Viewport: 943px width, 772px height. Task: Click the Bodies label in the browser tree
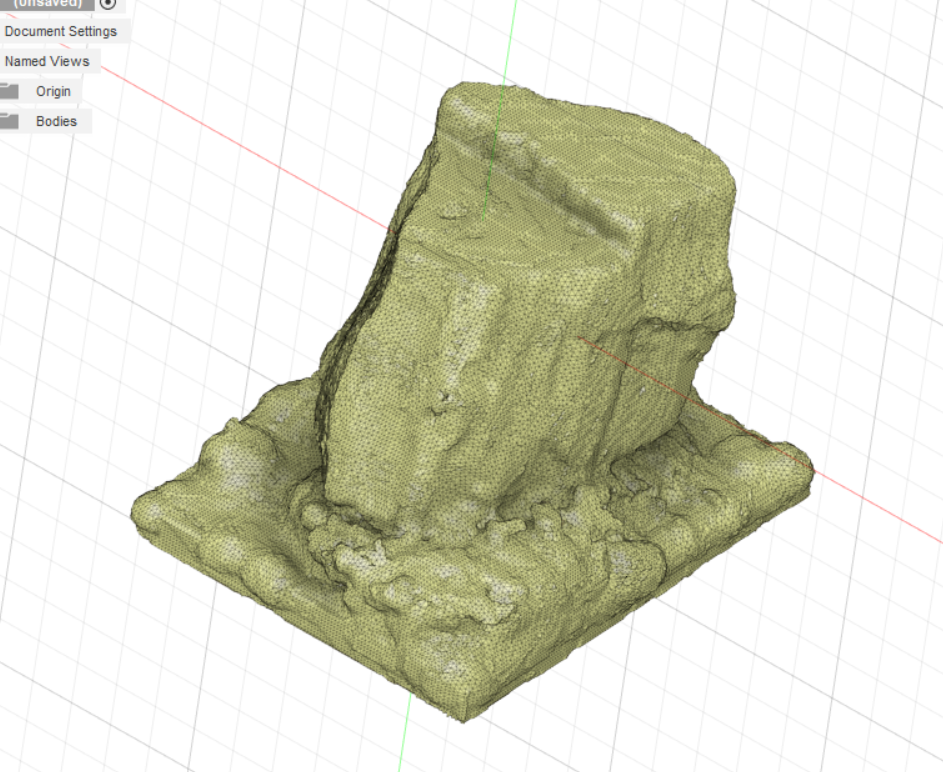[57, 121]
